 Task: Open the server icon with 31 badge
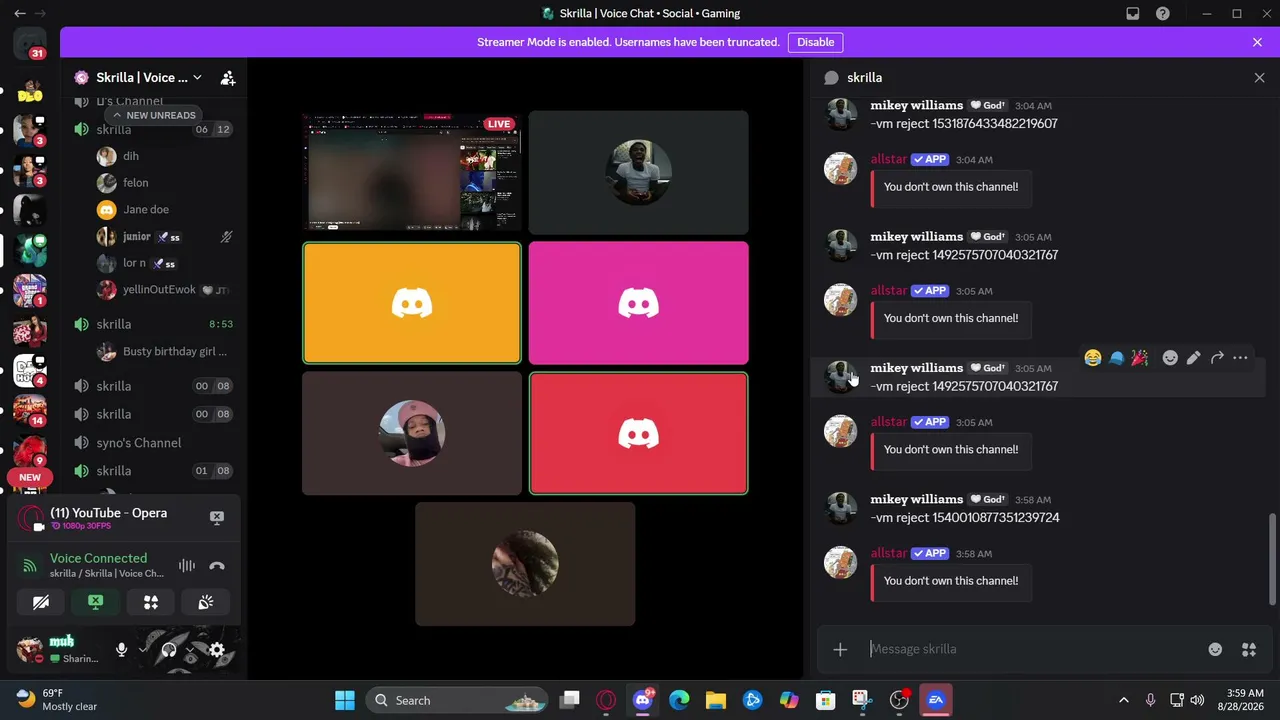click(30, 43)
